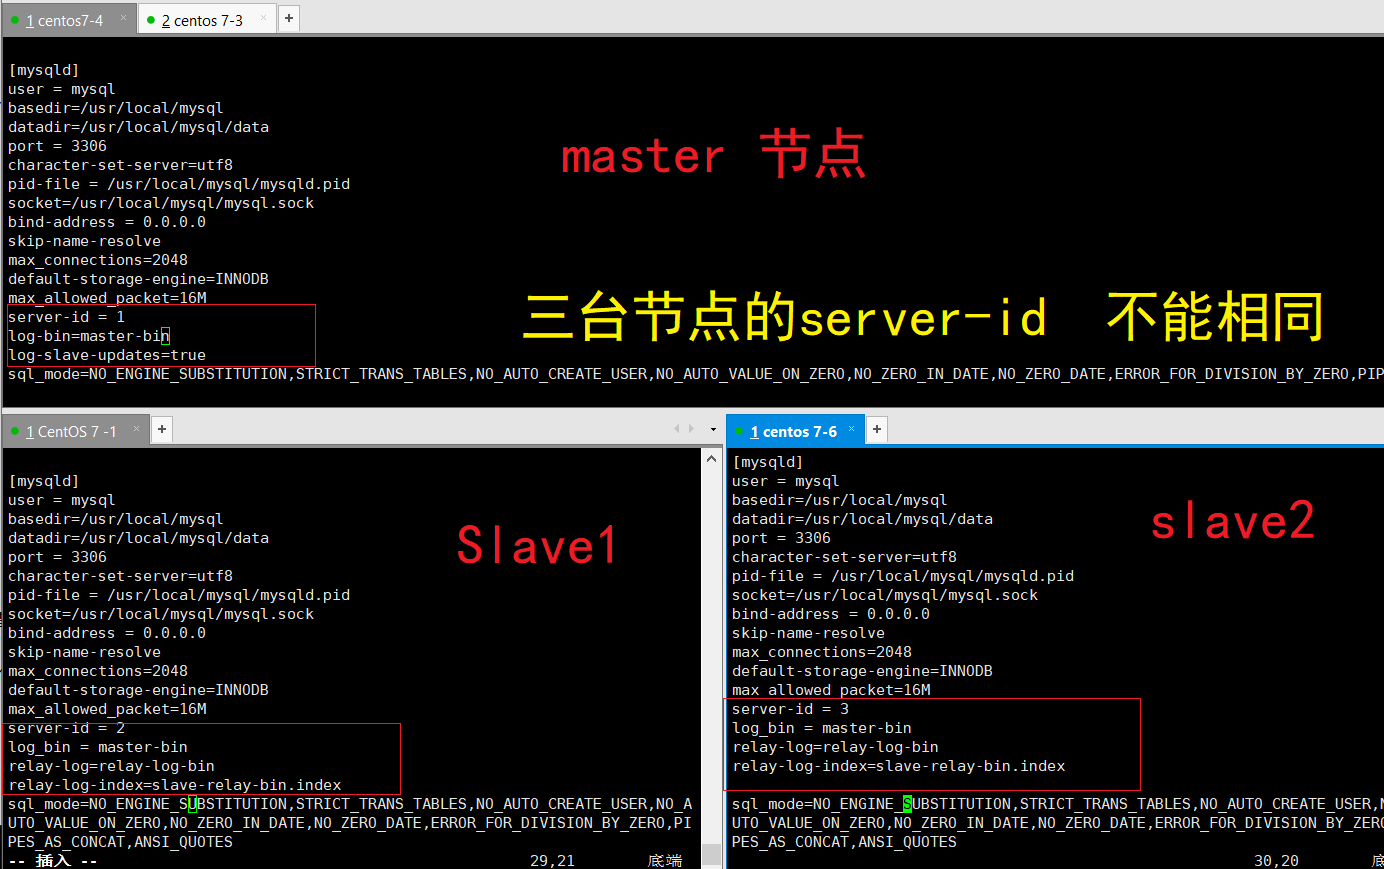Click the "server-id = 3" line in slave2 terminal
Viewport: 1384px width, 869px height.
tap(790, 709)
